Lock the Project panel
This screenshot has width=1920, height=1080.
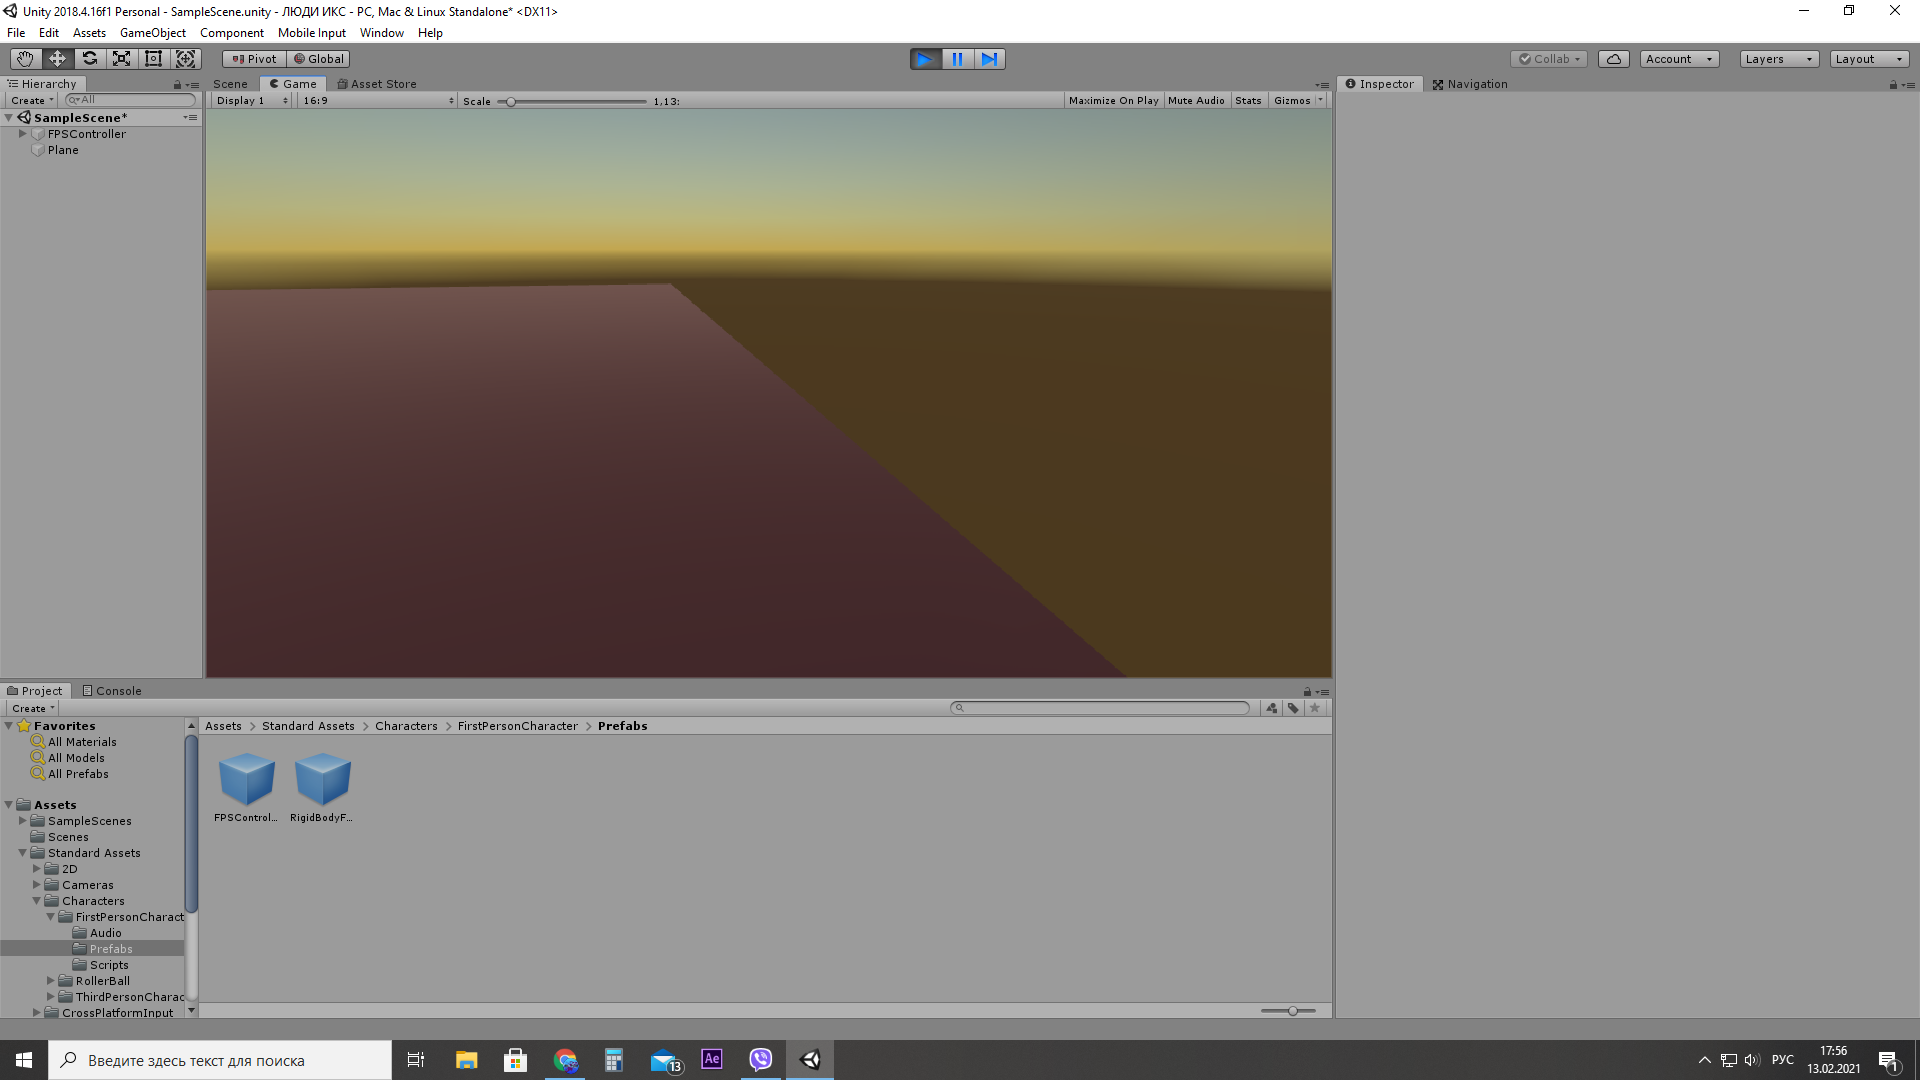click(1307, 692)
